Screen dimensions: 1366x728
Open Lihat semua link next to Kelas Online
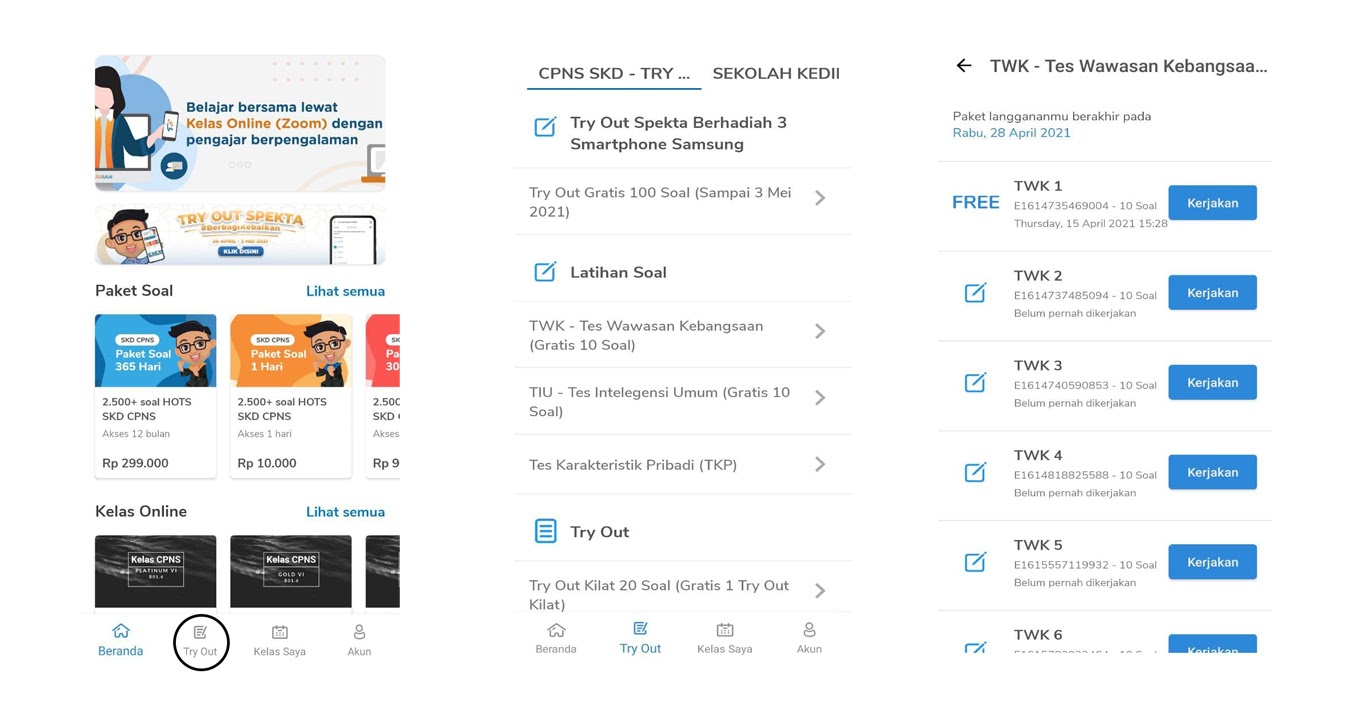[x=345, y=512]
